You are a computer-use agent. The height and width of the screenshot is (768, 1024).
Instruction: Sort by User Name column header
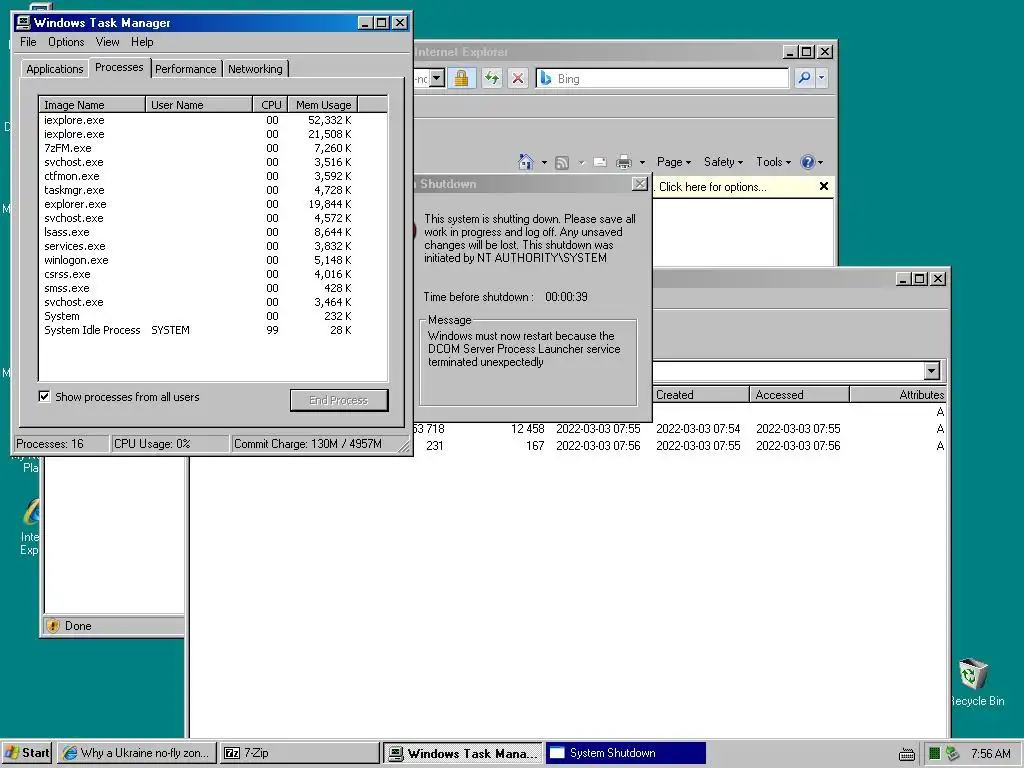[x=199, y=104]
